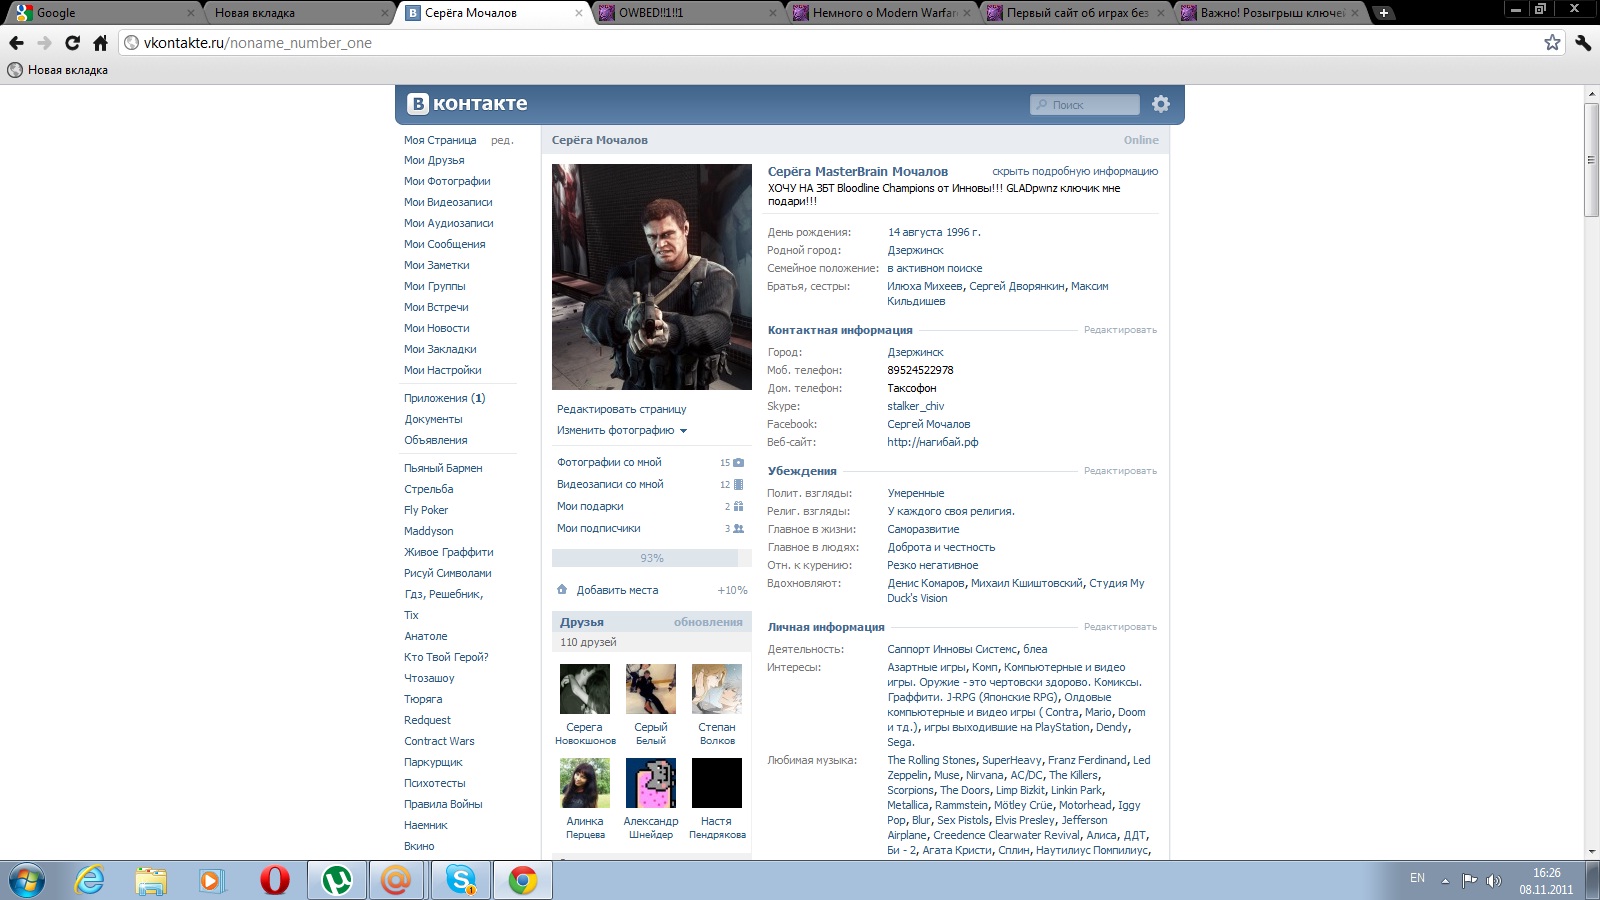Screen dimensions: 1600x900
Task: Open friend 'Серега Новокшонов' avatar thumbnail
Action: (x=585, y=689)
